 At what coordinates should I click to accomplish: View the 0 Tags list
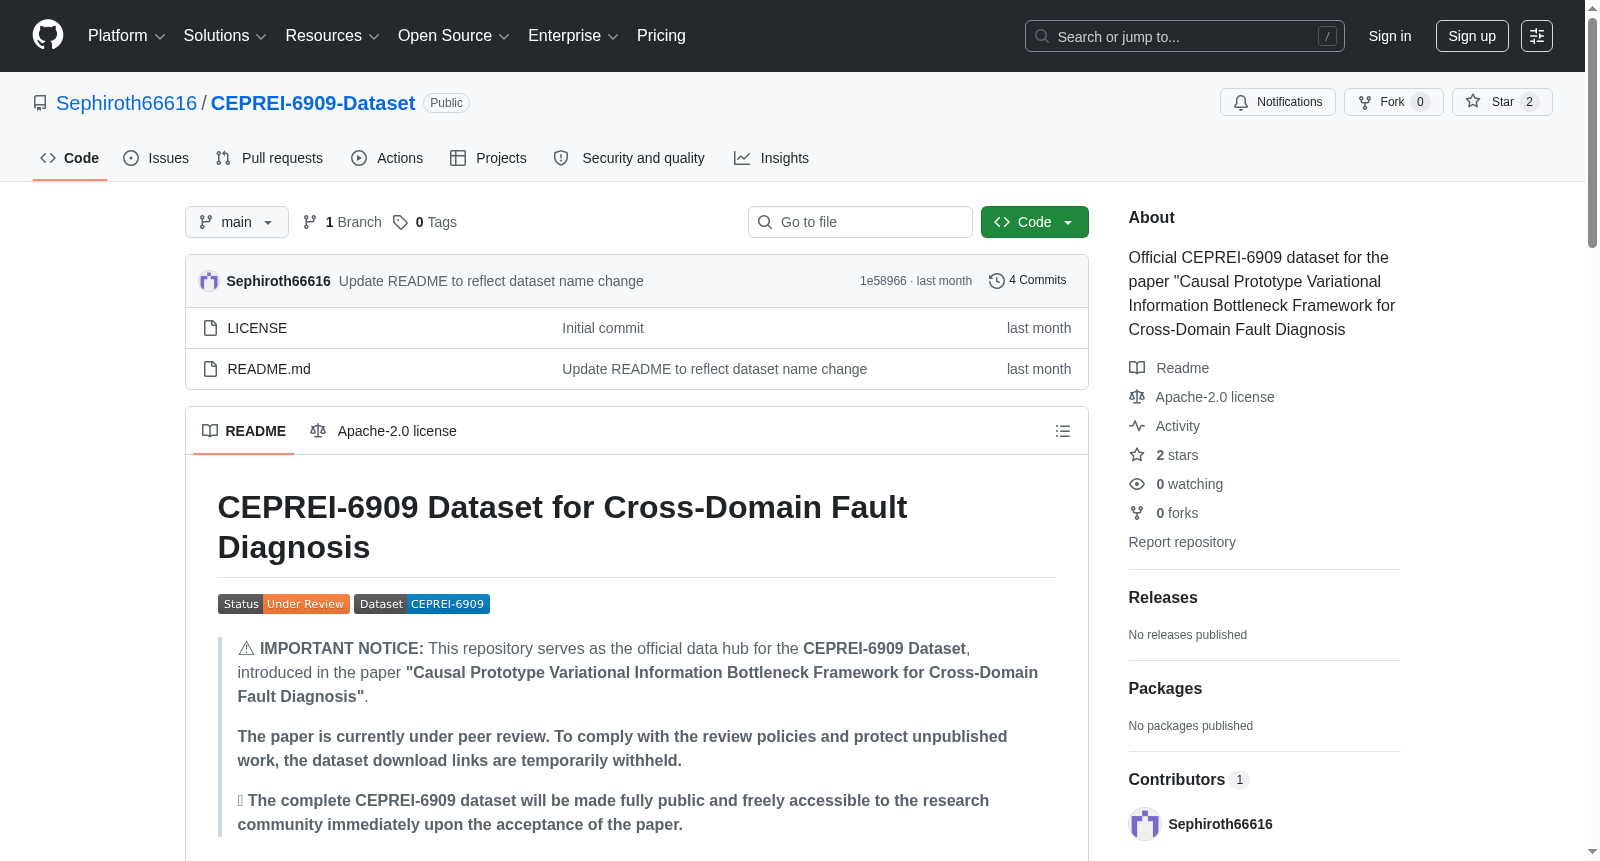point(425,222)
